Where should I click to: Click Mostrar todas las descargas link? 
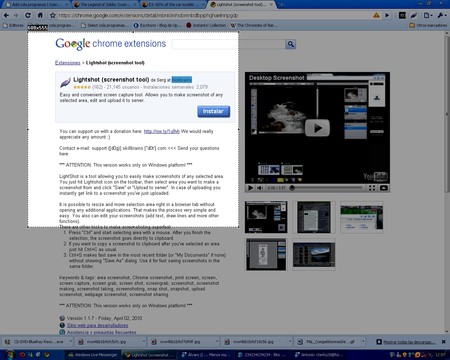[x=409, y=342]
